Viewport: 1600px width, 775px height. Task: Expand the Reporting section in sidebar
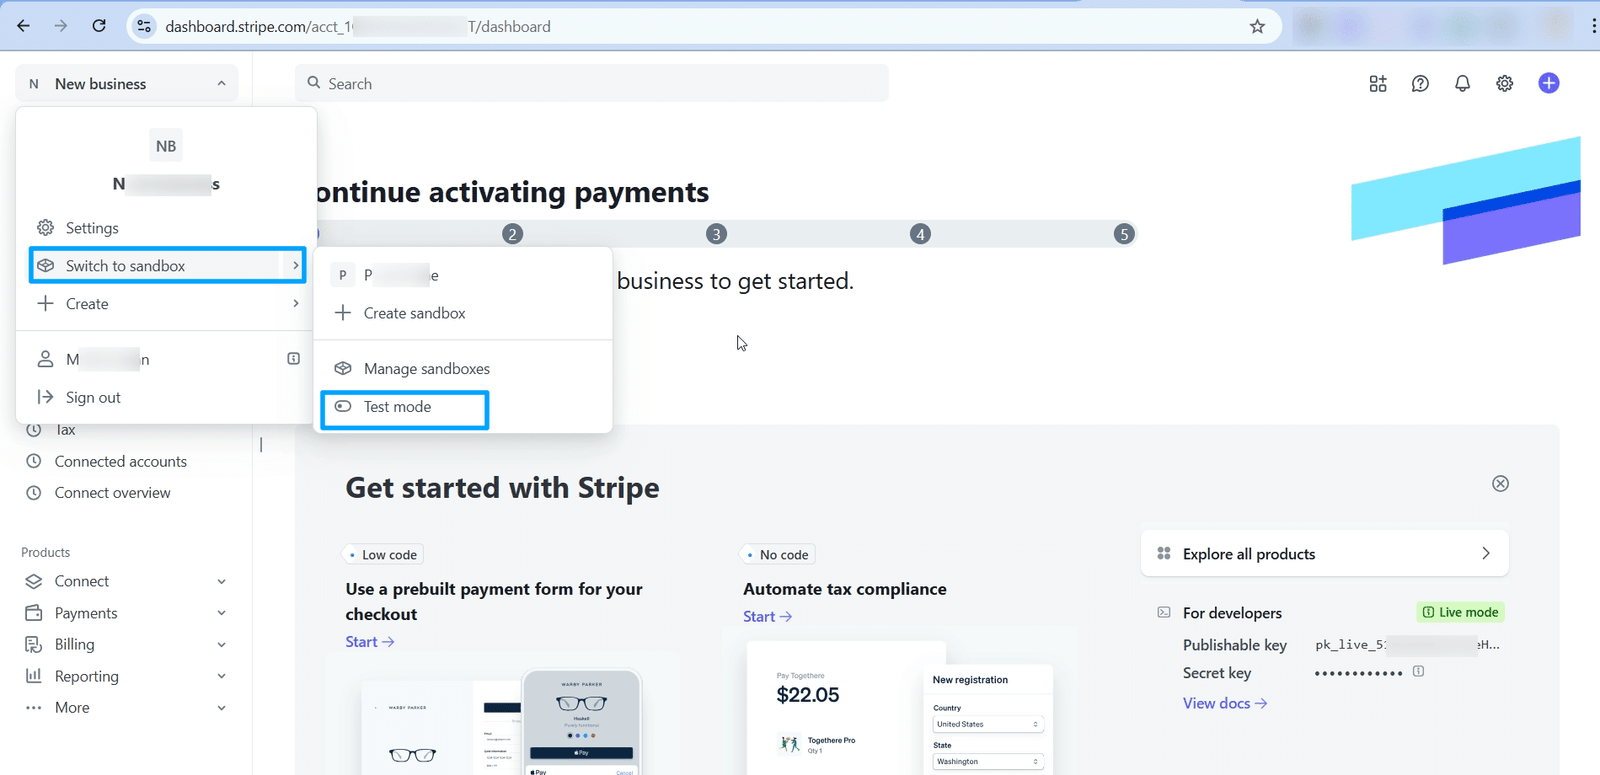click(126, 676)
